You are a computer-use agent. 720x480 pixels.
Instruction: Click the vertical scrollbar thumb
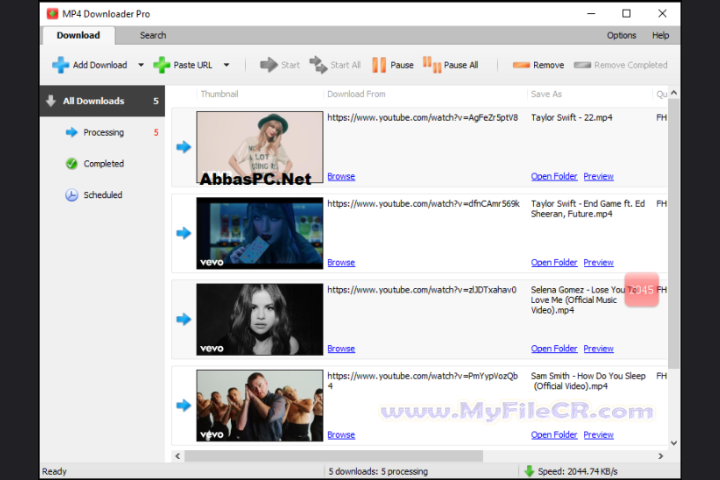pyautogui.click(x=674, y=233)
